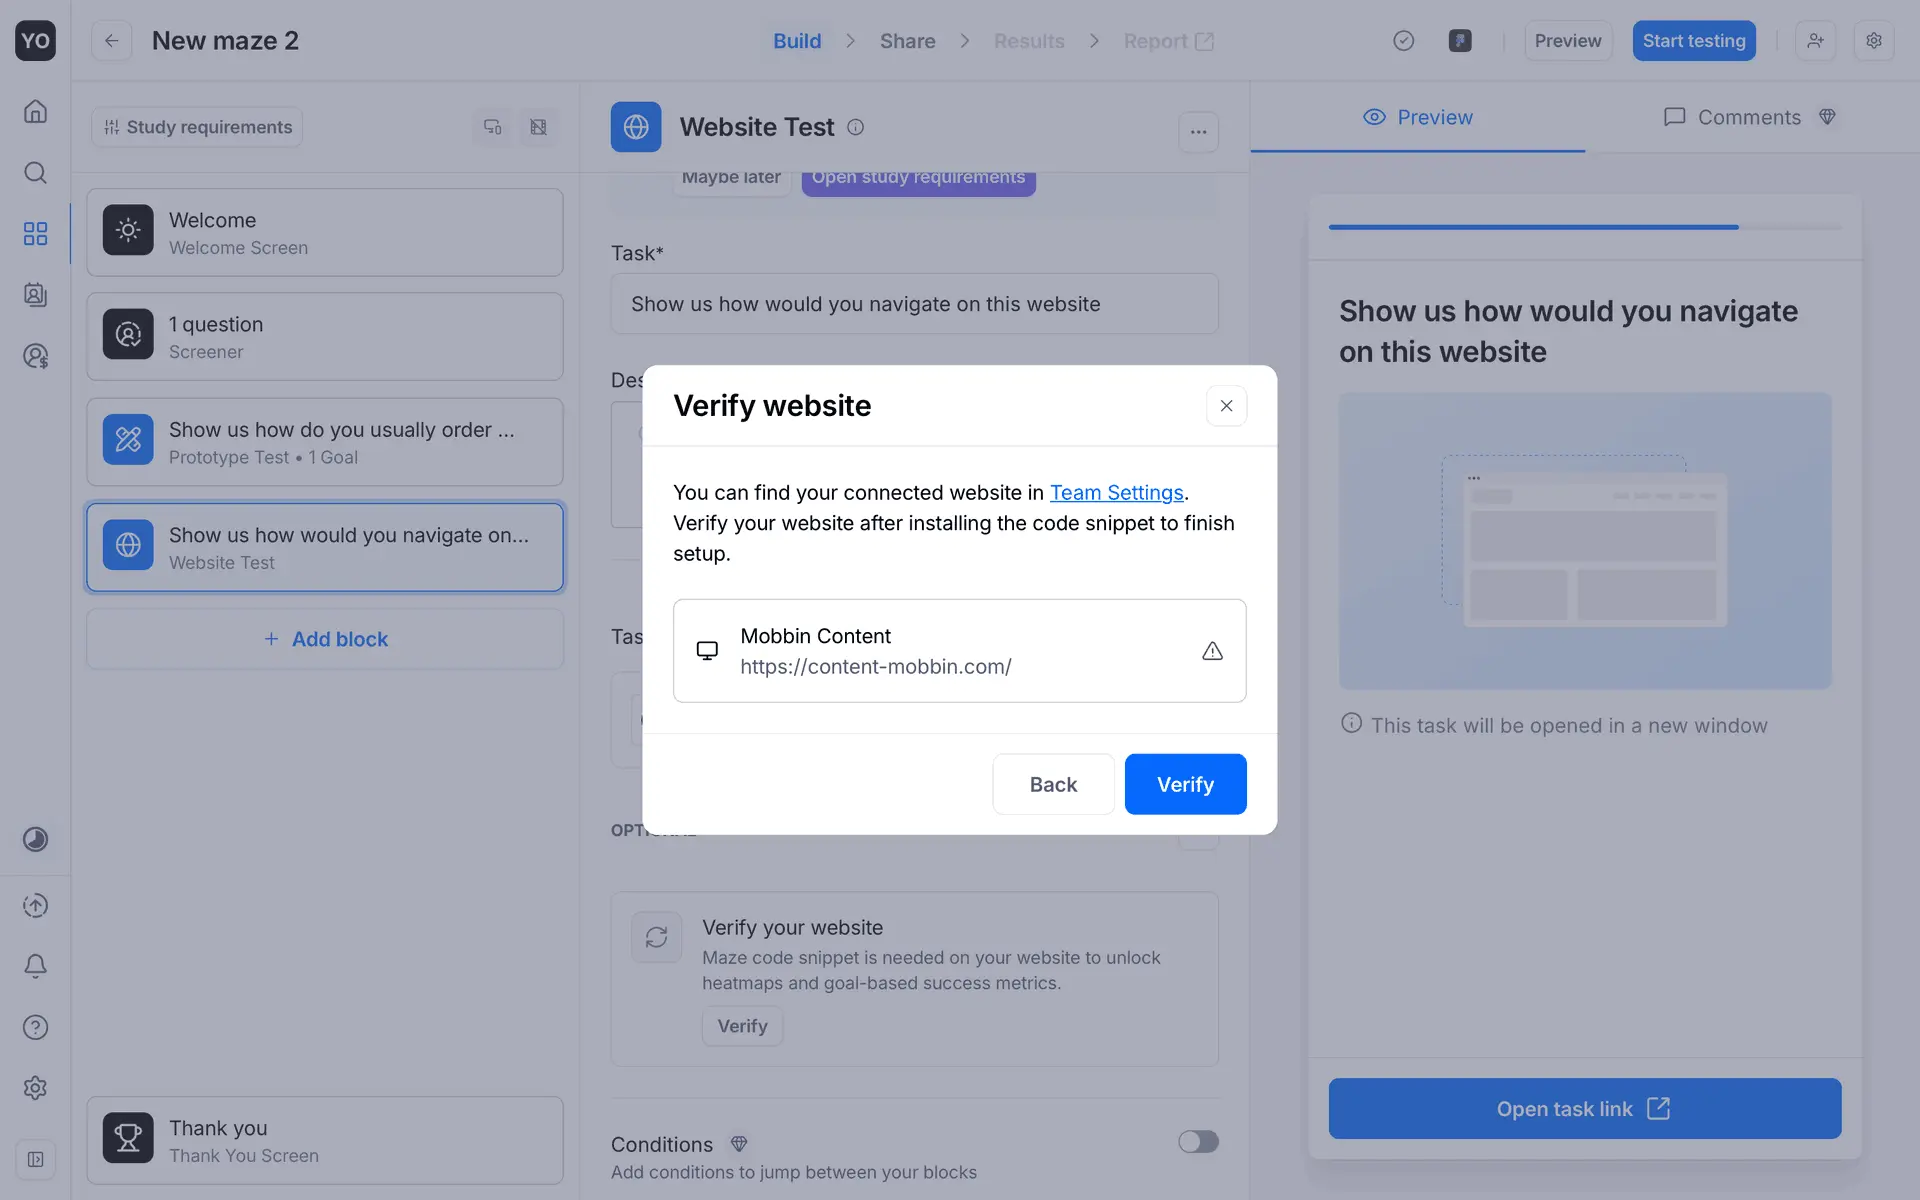Open the help question mark icon

35,1027
